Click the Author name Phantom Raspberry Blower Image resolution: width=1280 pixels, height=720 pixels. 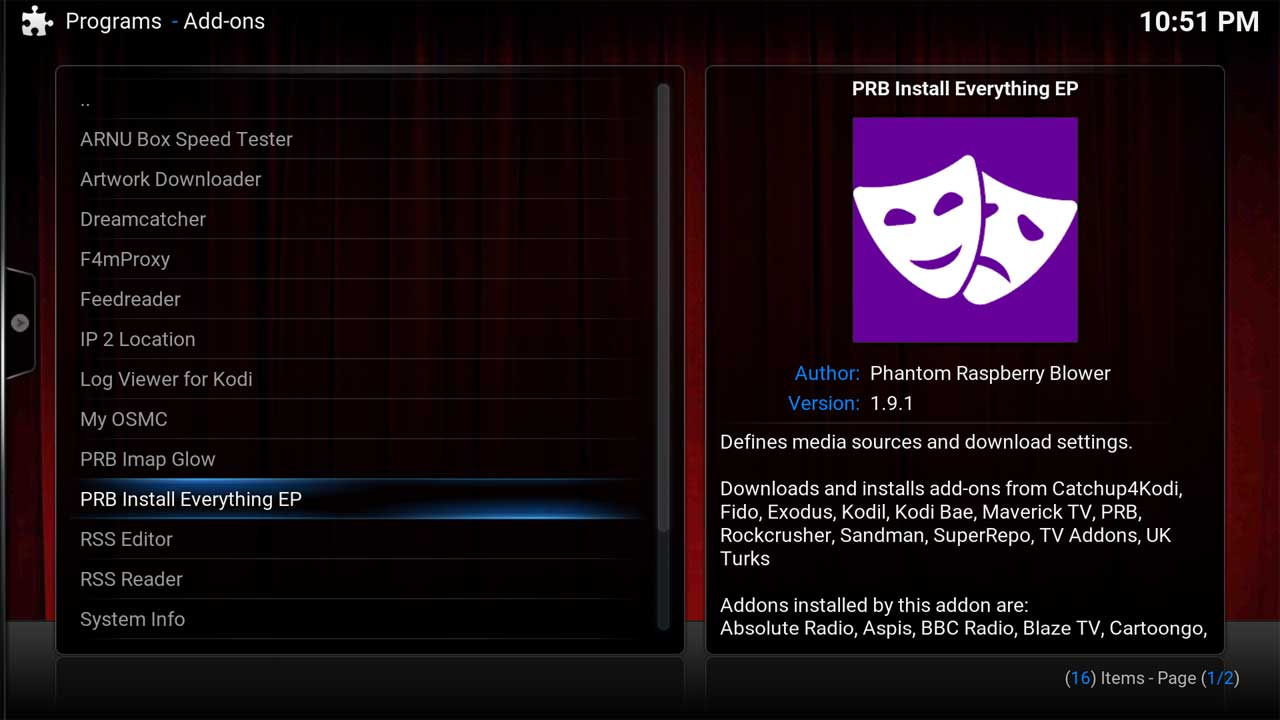990,373
